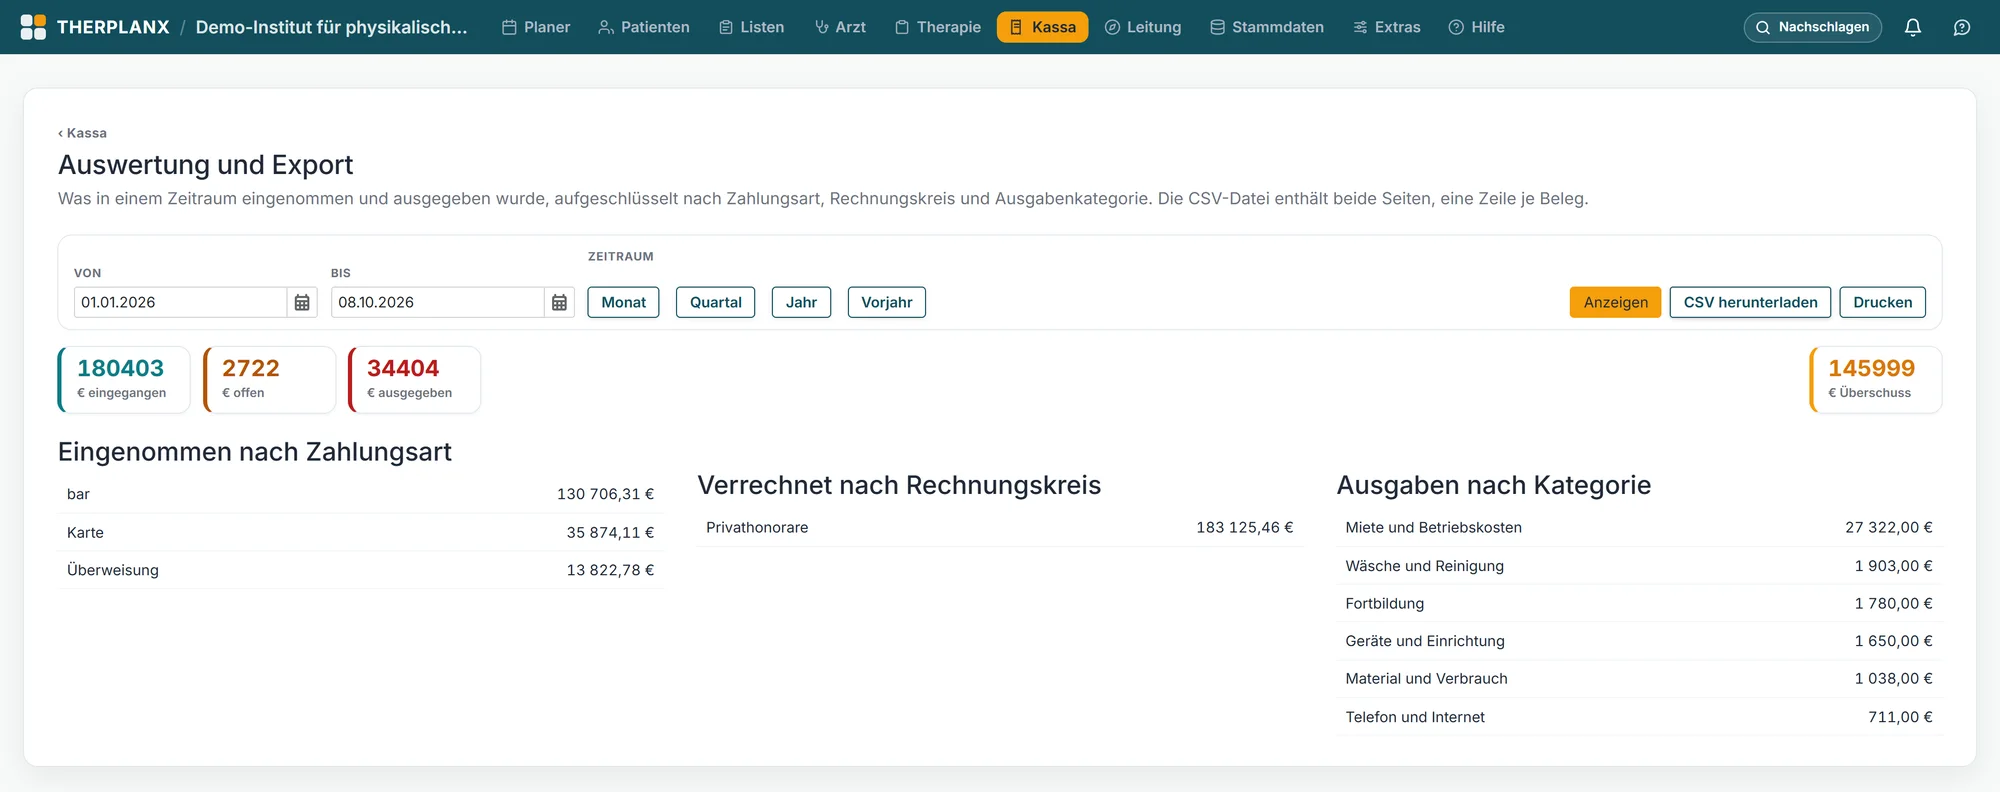Open the Leitung menu
This screenshot has height=792, width=2000.
[1143, 27]
